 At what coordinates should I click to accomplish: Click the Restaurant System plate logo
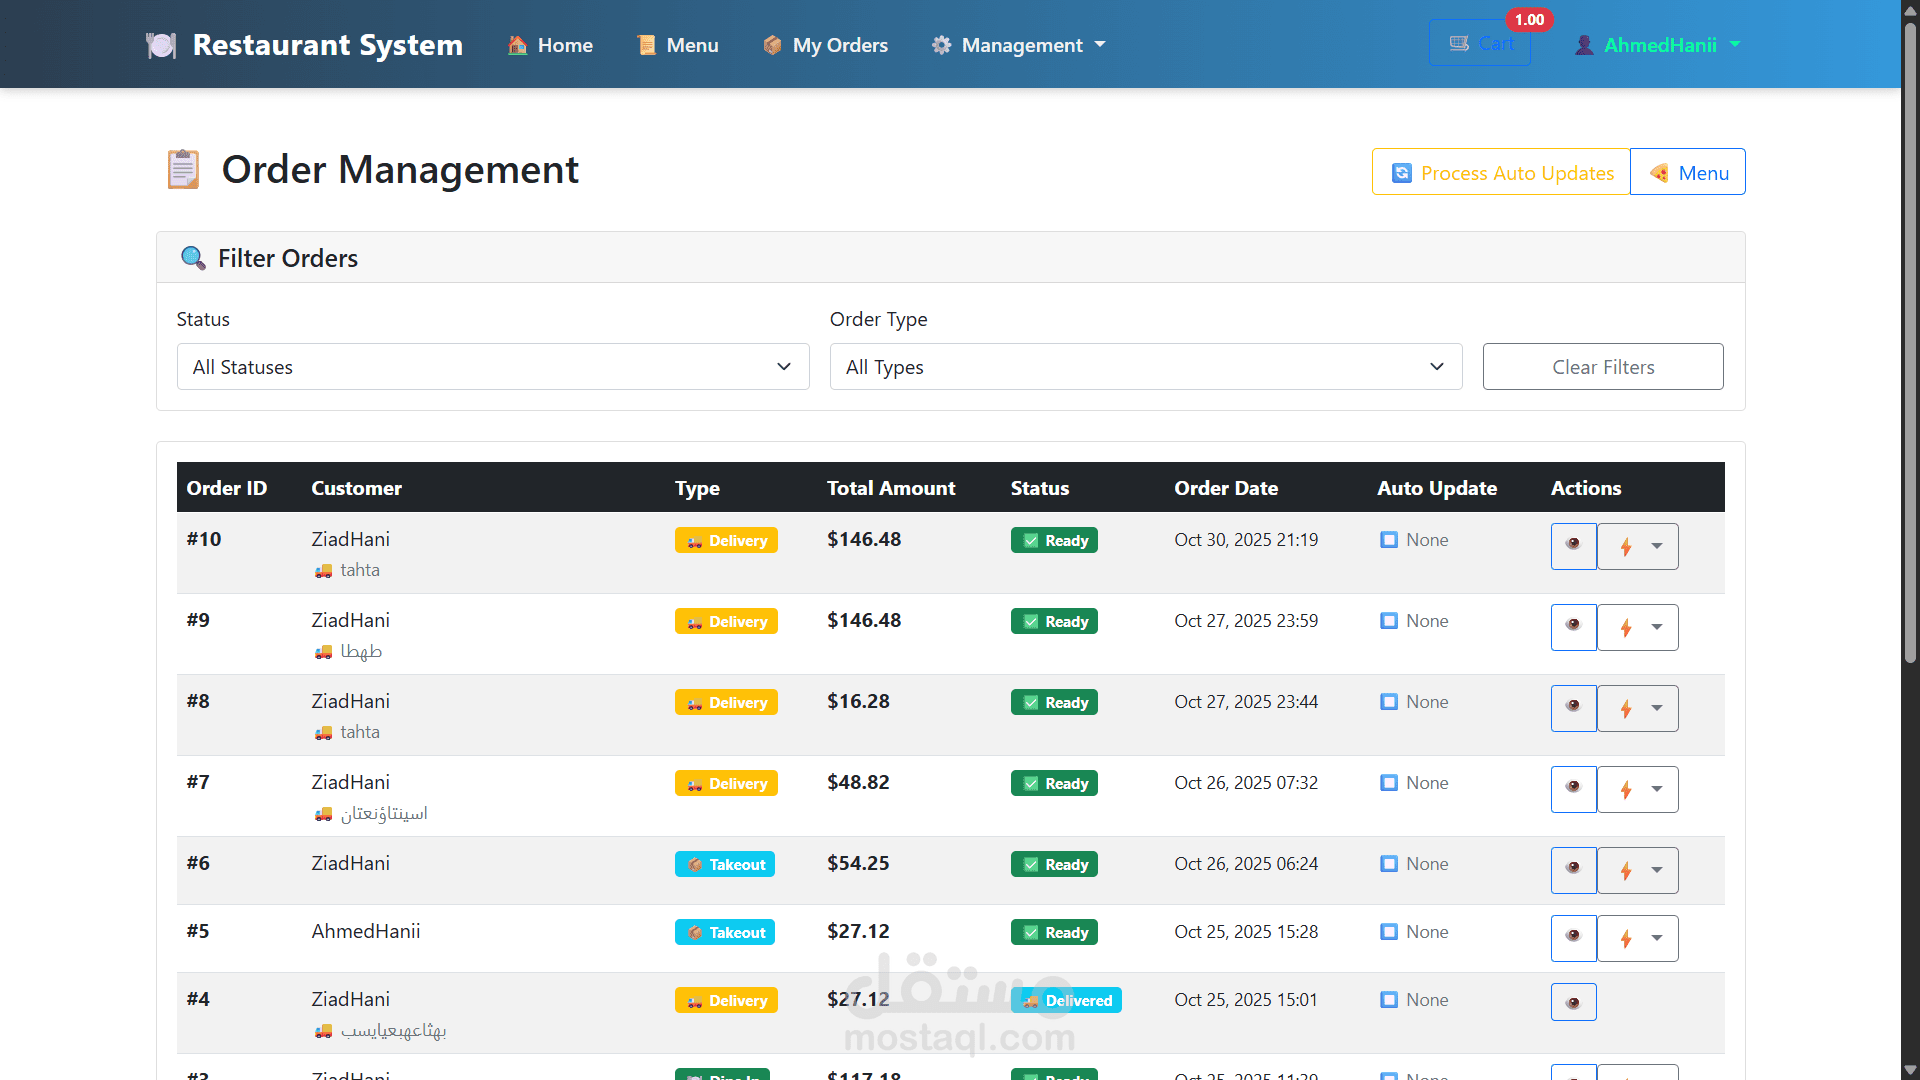pyautogui.click(x=160, y=45)
